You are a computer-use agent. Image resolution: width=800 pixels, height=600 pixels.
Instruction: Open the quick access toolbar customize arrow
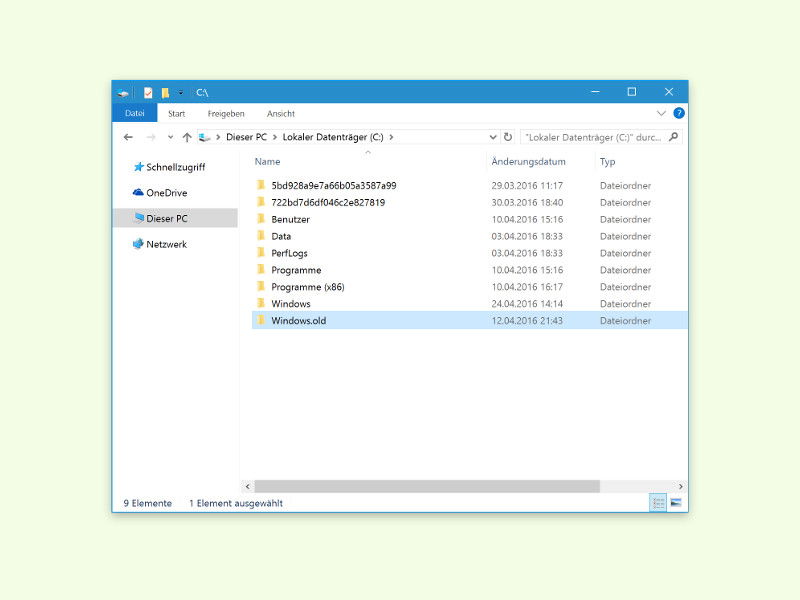click(x=181, y=92)
